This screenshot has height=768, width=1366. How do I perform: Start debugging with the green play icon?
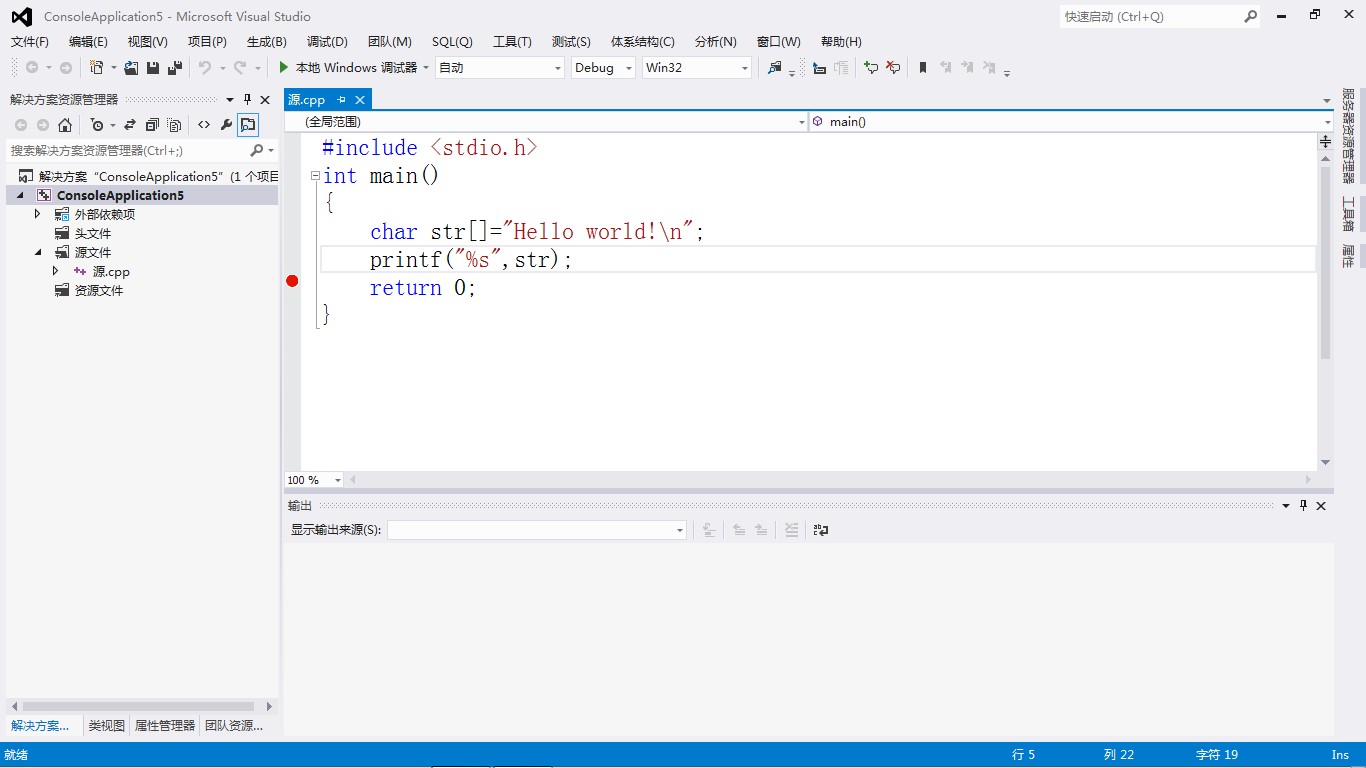[284, 67]
